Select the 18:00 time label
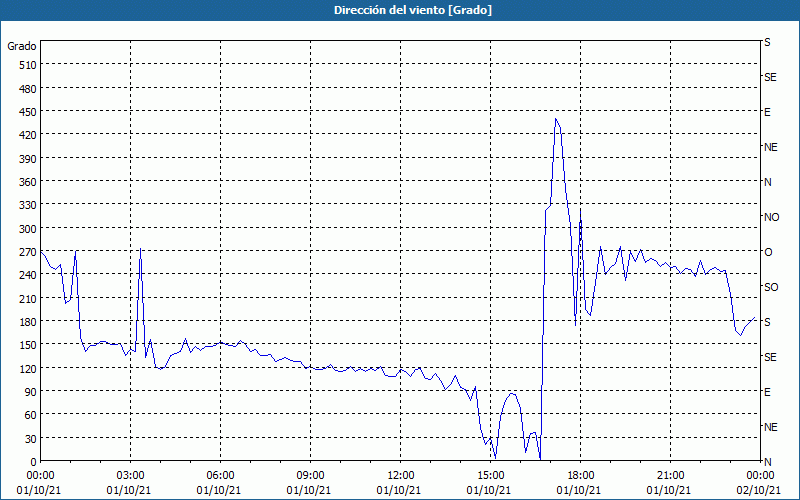This screenshot has height=500, width=800. tap(581, 476)
